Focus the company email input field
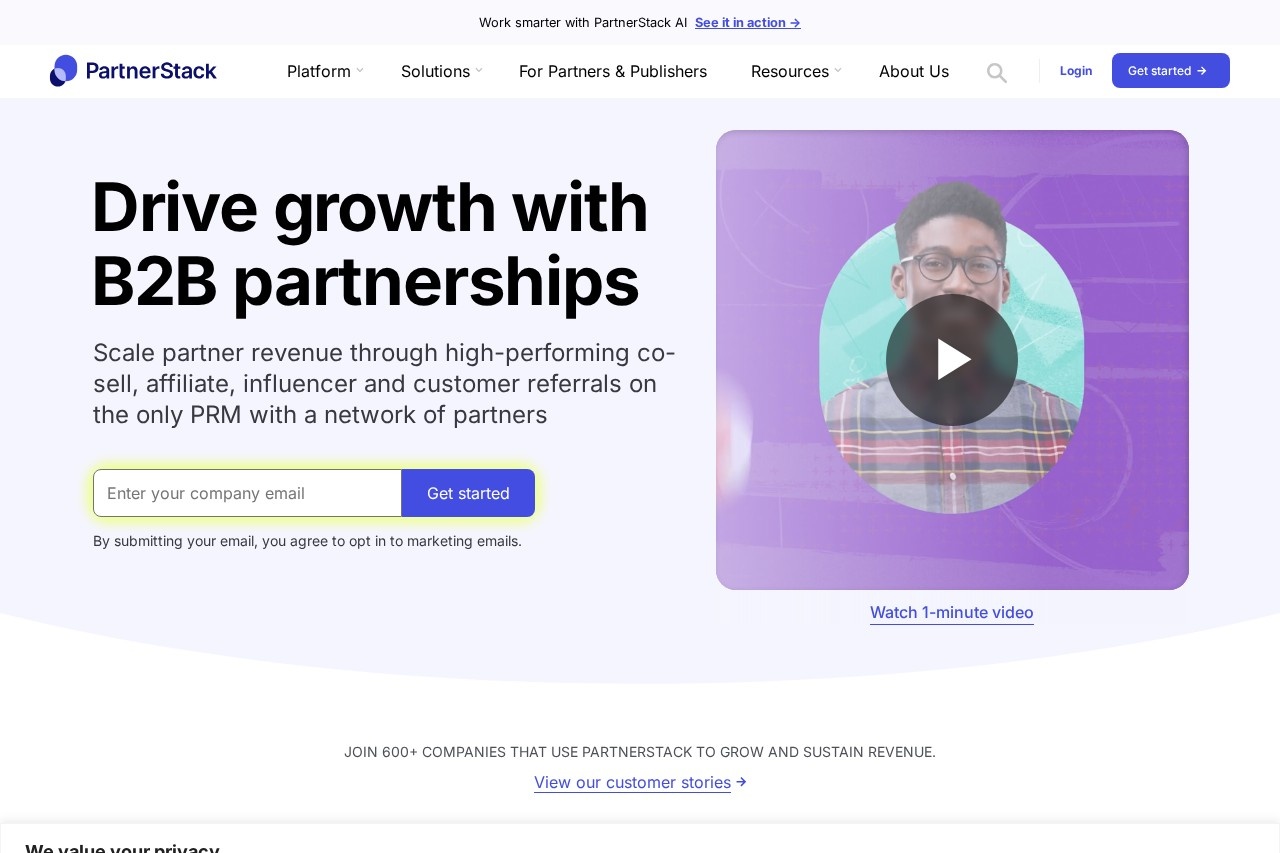Screen dimensions: 1280x853 [247, 493]
